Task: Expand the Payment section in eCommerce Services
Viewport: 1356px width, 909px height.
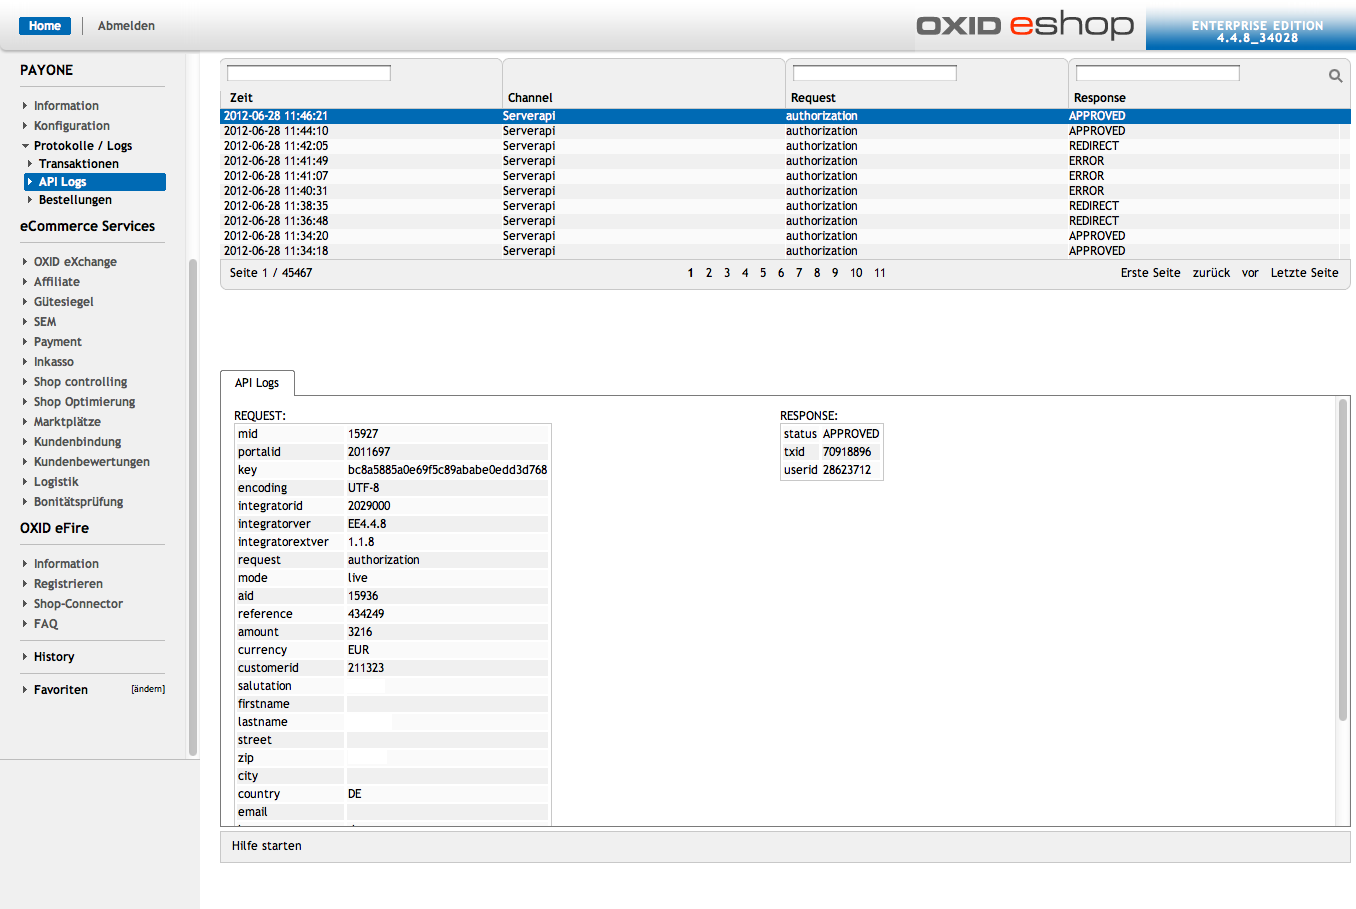Action: [x=57, y=342]
